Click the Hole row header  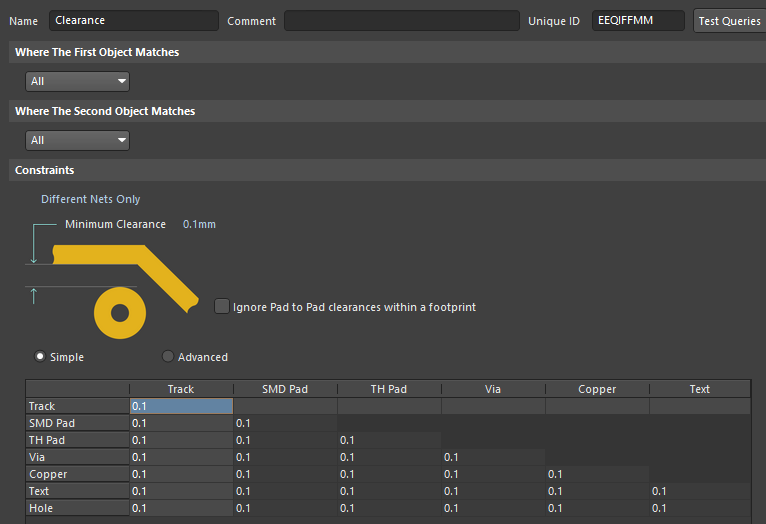pos(77,508)
